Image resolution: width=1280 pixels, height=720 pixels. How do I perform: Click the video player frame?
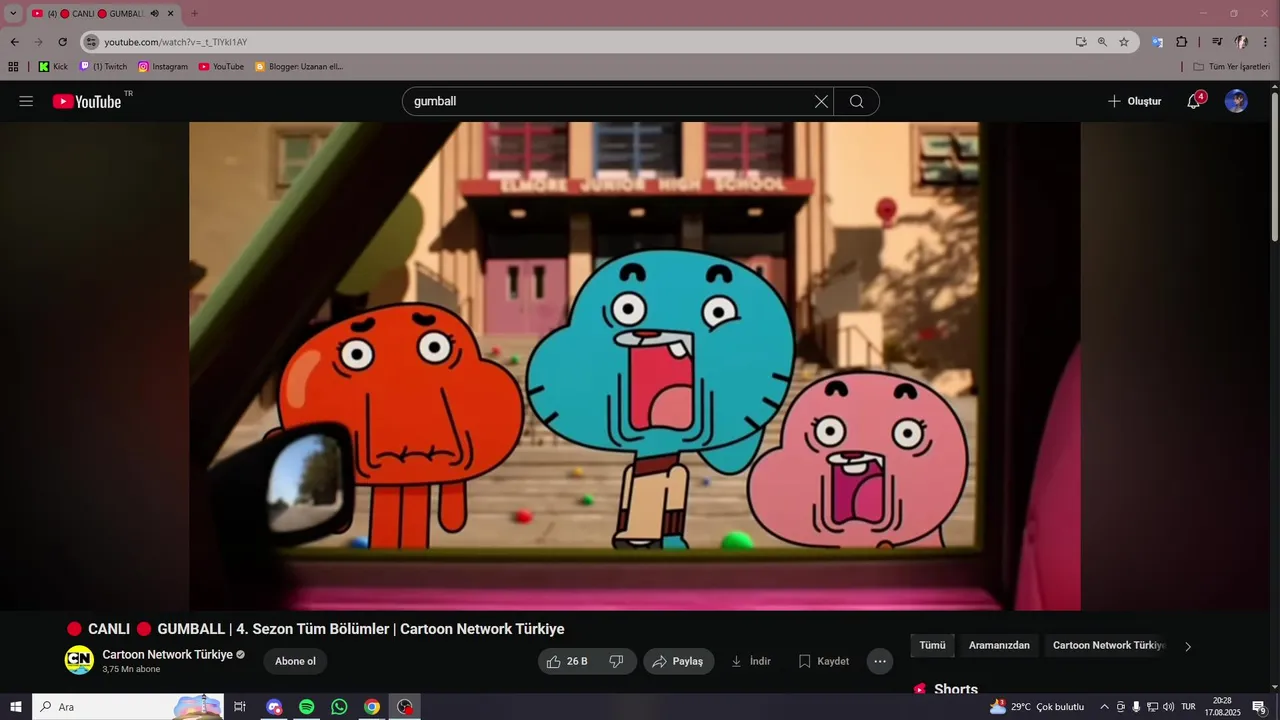[x=635, y=366]
